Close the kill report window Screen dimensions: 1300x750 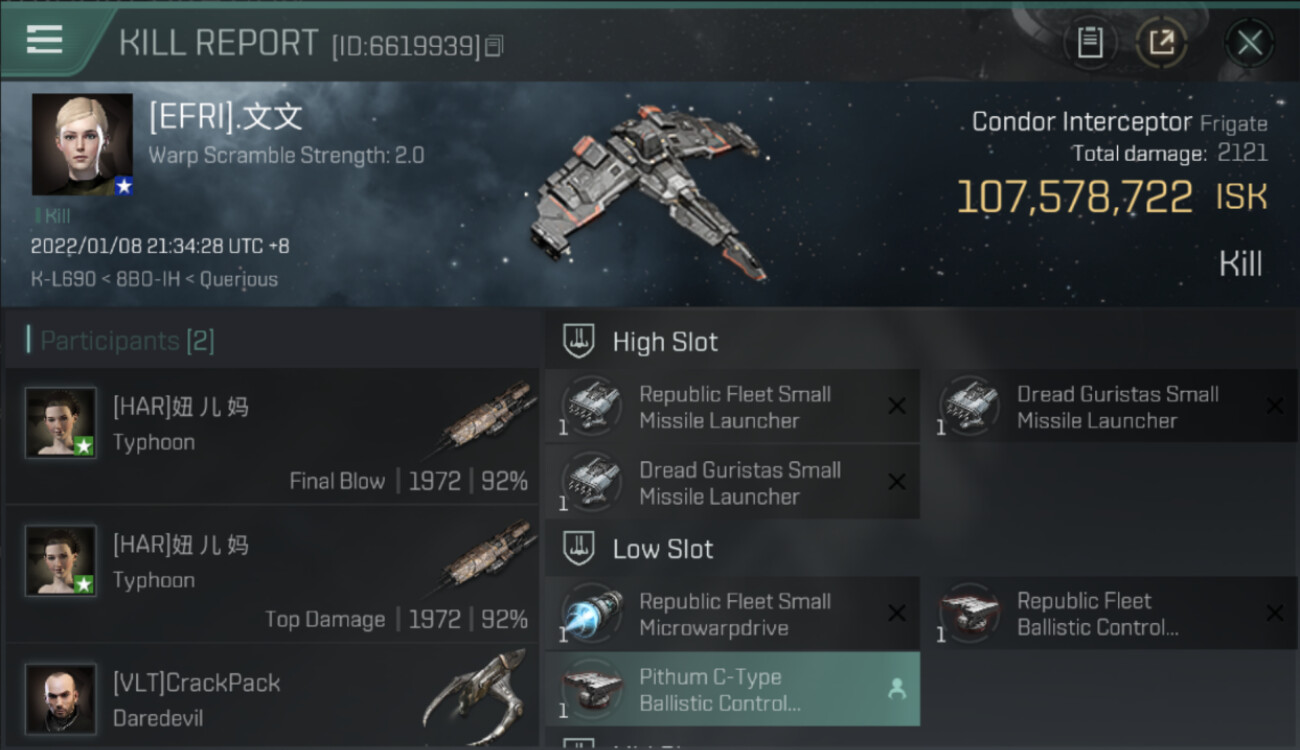1249,43
